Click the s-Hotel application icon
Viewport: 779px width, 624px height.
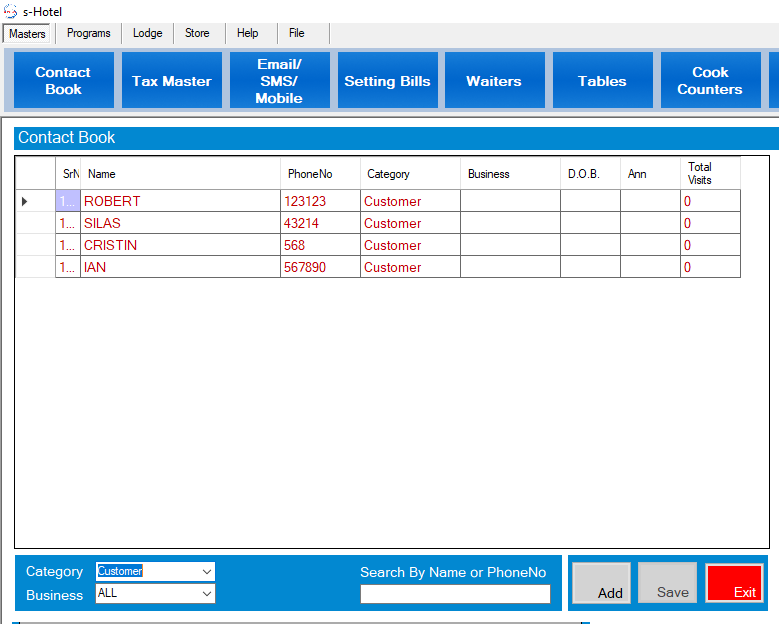[x=11, y=11]
